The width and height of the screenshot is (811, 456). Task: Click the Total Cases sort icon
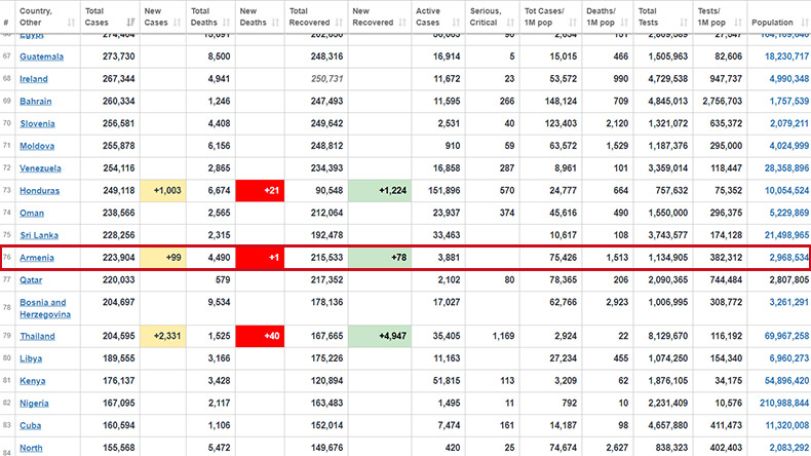pyautogui.click(x=131, y=22)
